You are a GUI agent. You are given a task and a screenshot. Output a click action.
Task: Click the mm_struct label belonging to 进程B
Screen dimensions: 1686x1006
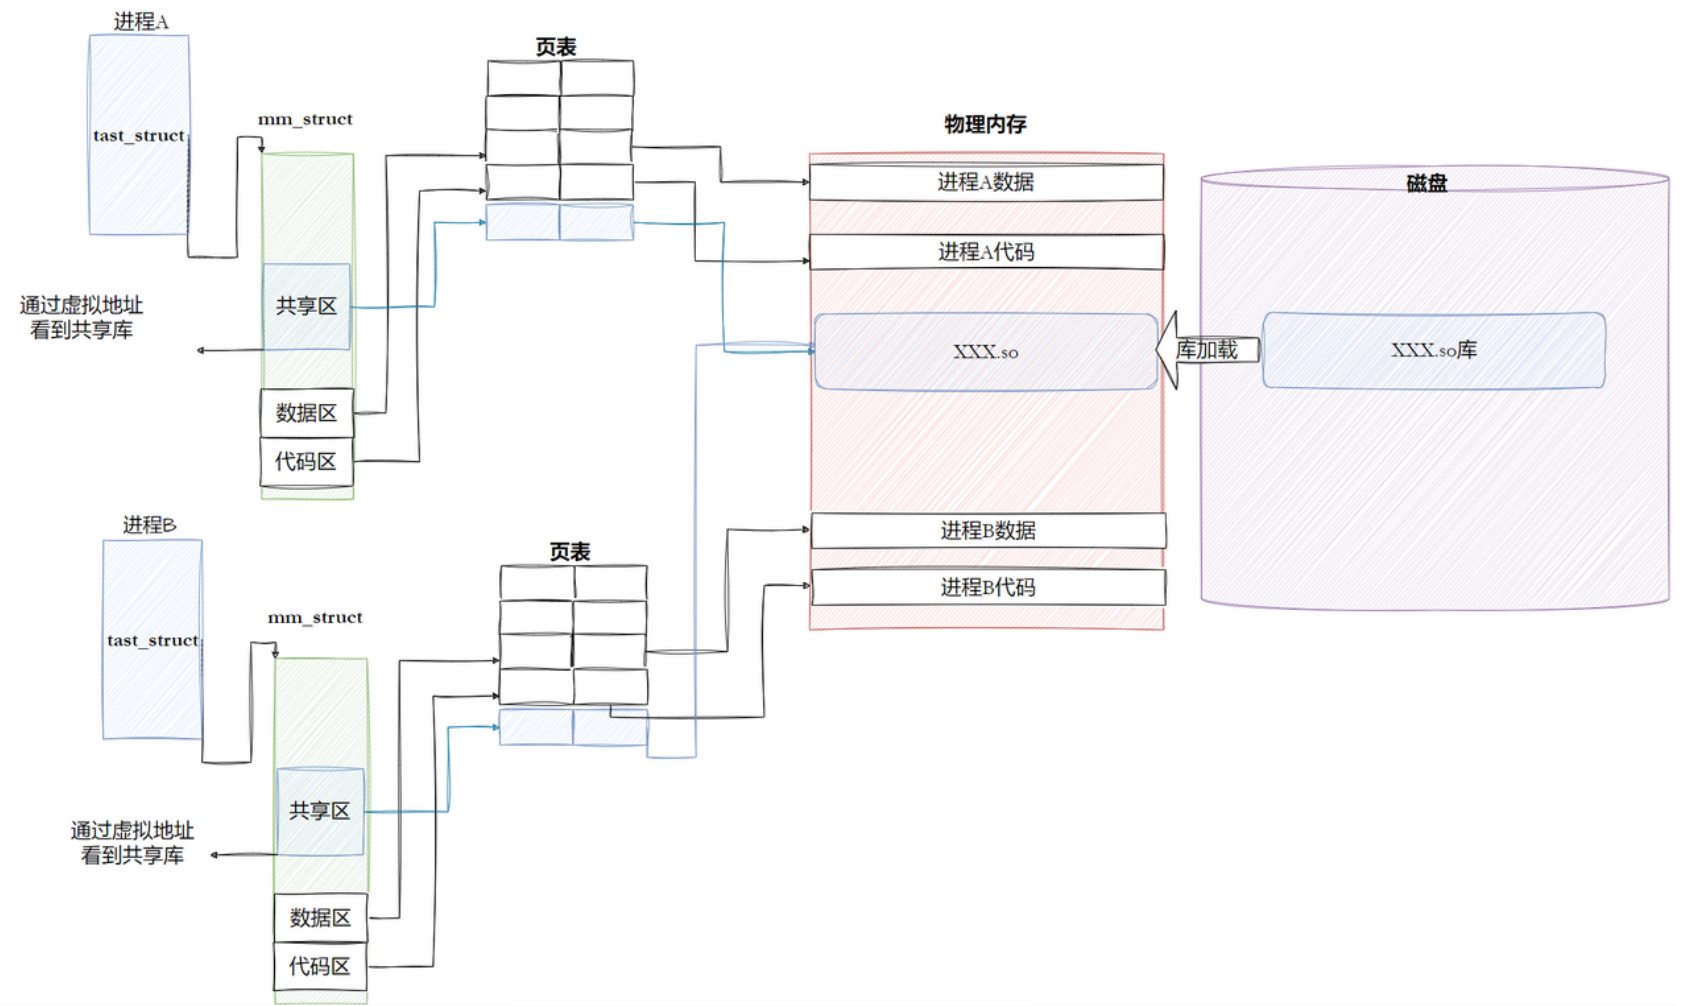315,618
